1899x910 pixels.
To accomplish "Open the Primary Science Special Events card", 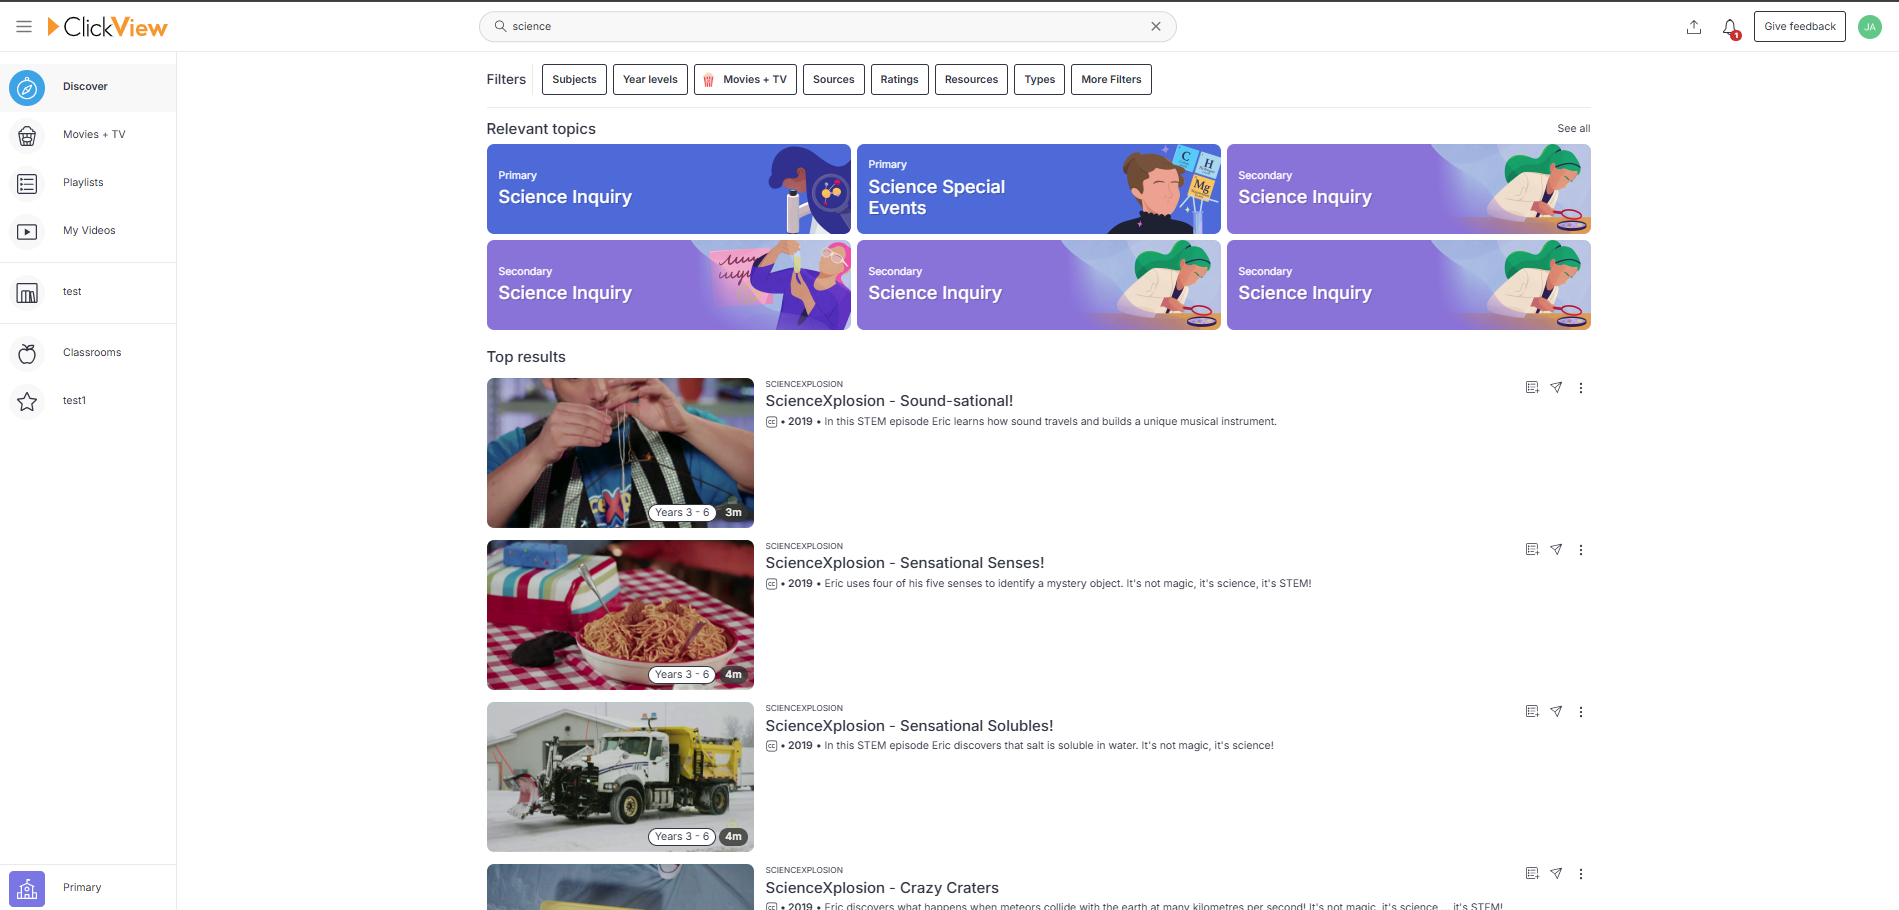I will click(1038, 189).
